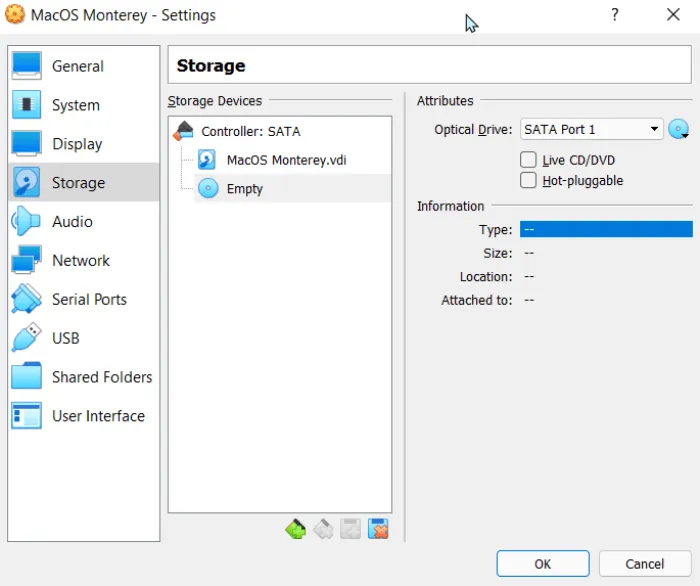The height and width of the screenshot is (586, 700).
Task: Open the General settings section
Action: tap(77, 66)
